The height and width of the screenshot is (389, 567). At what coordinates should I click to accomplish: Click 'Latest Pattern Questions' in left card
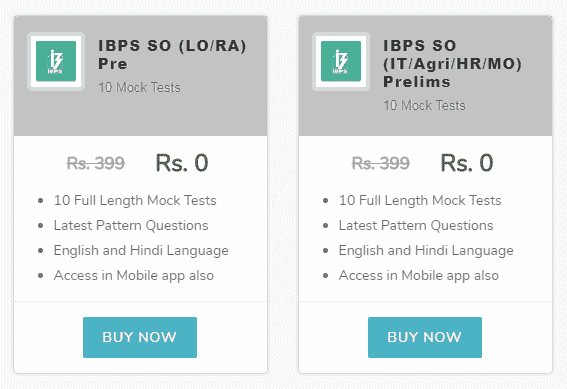click(131, 225)
